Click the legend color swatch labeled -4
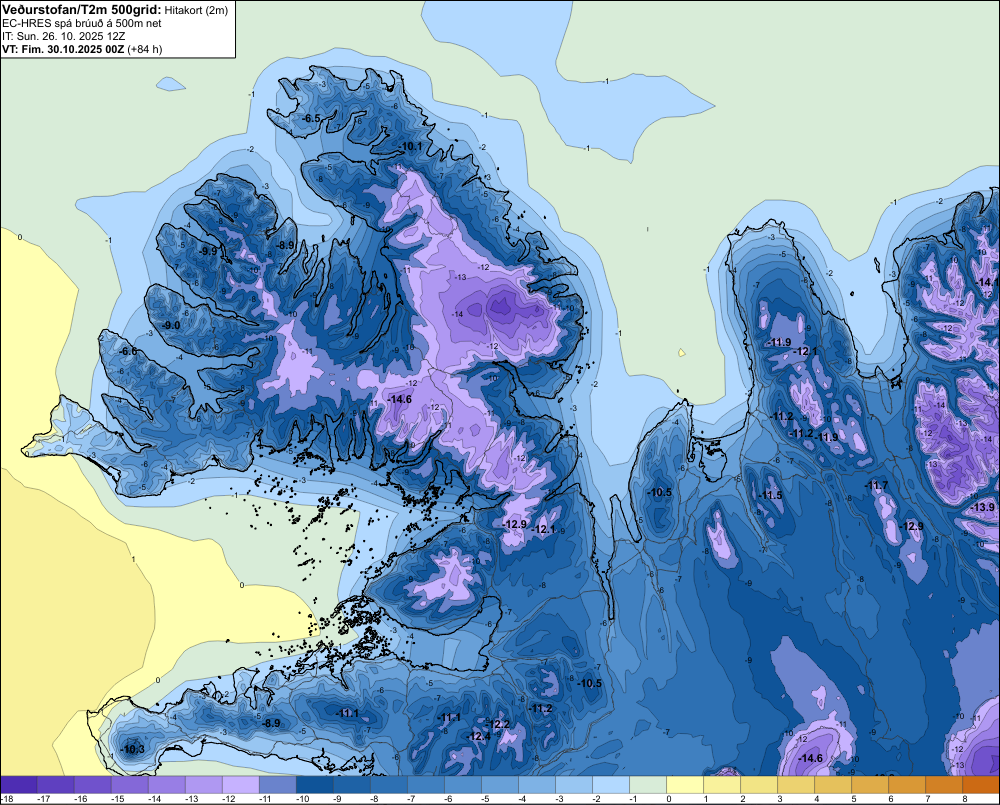The height and width of the screenshot is (805, 1000). click(x=537, y=785)
